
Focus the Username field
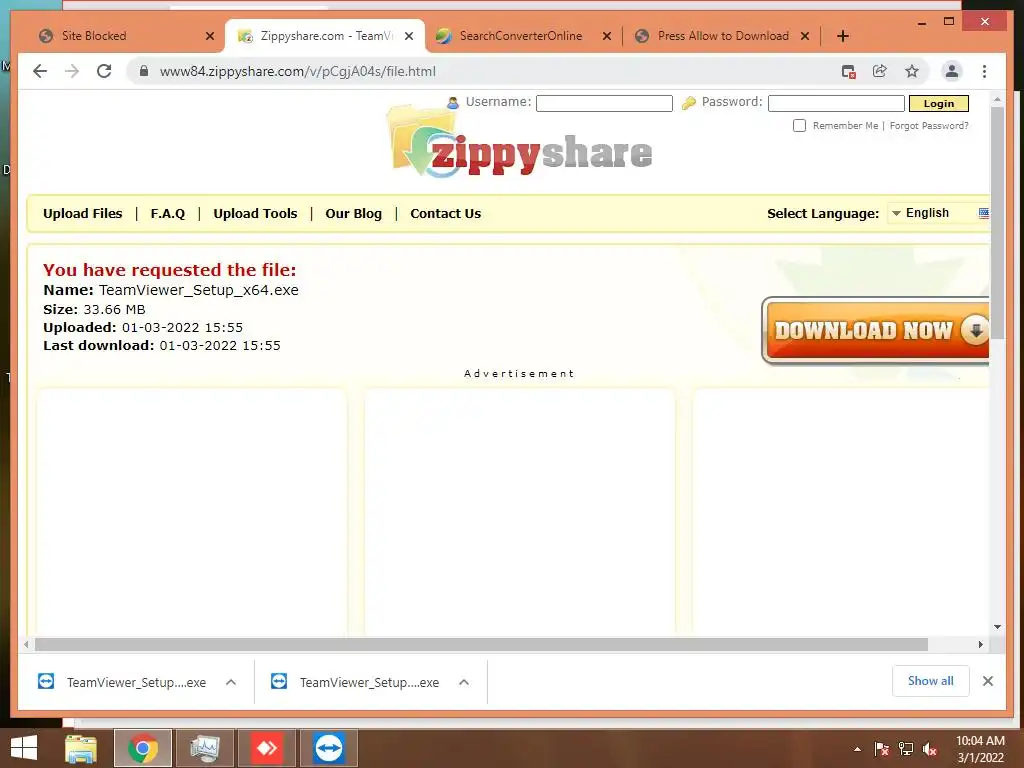click(604, 103)
